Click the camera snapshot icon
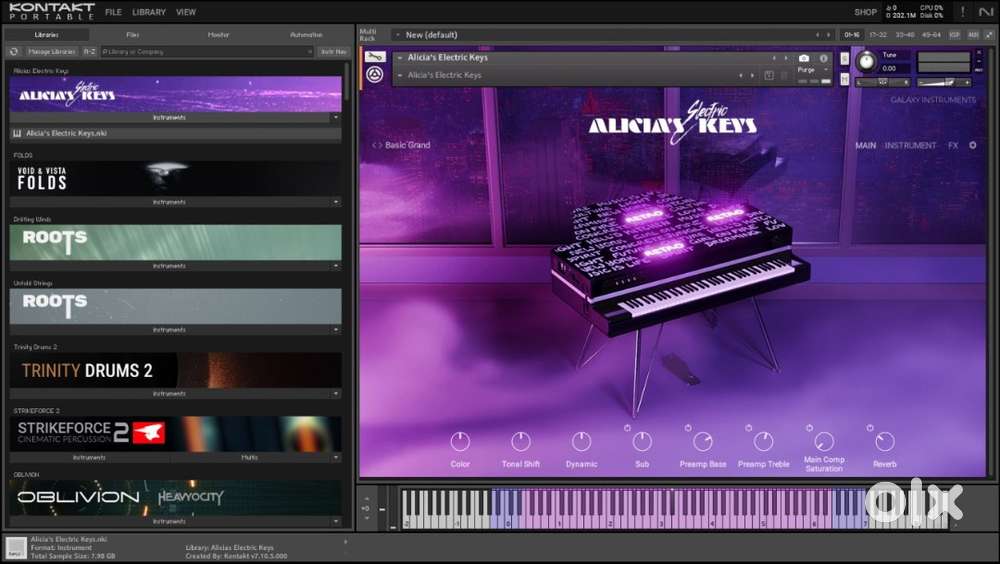 click(804, 59)
